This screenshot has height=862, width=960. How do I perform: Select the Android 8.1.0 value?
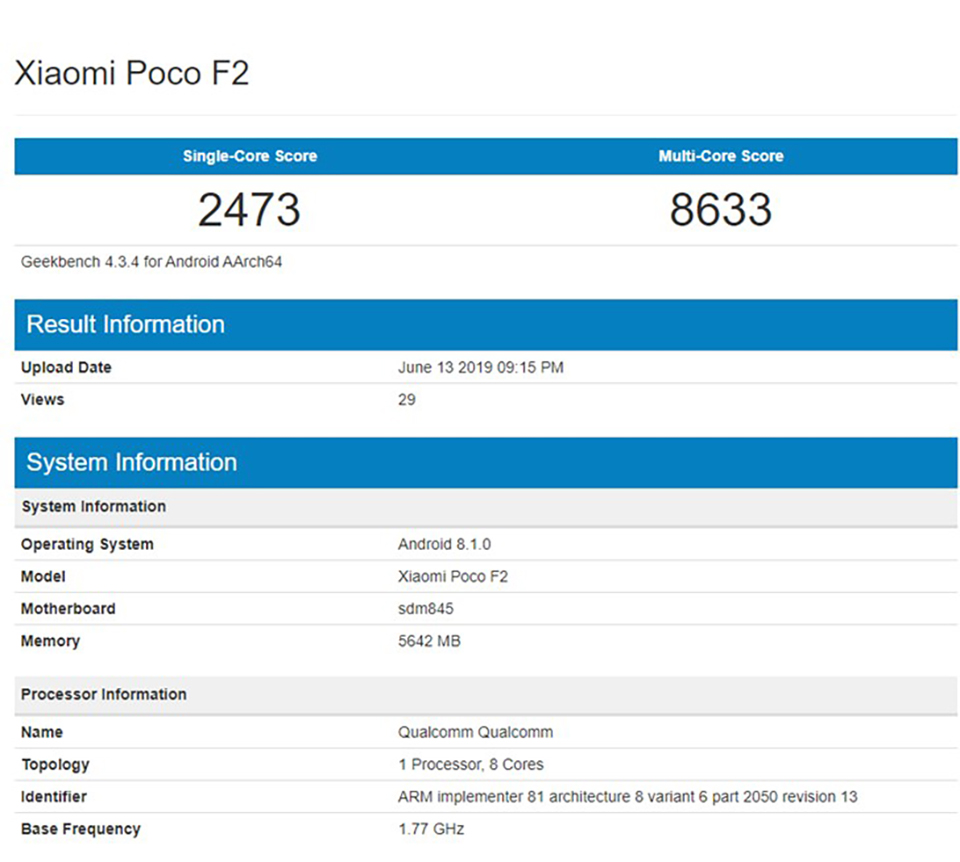pos(444,544)
